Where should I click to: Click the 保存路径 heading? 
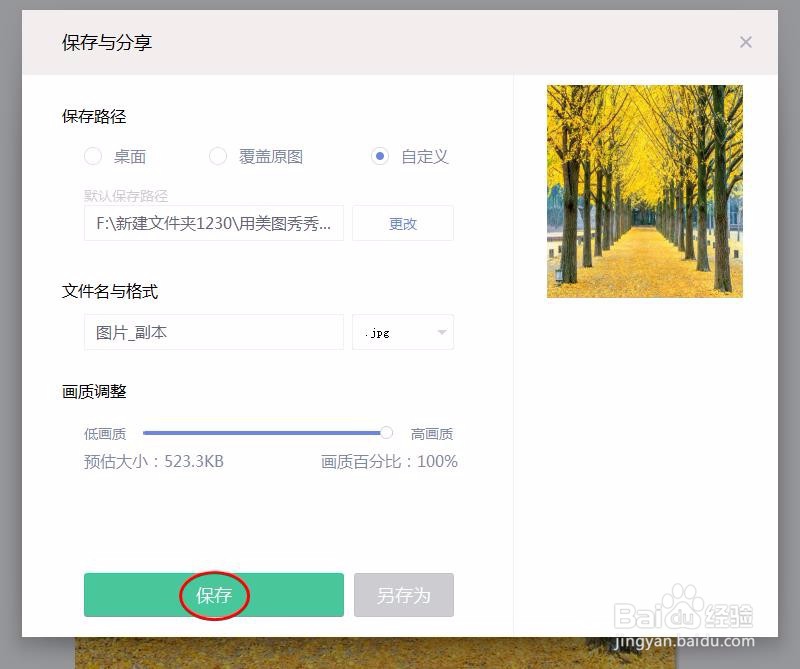[94, 116]
